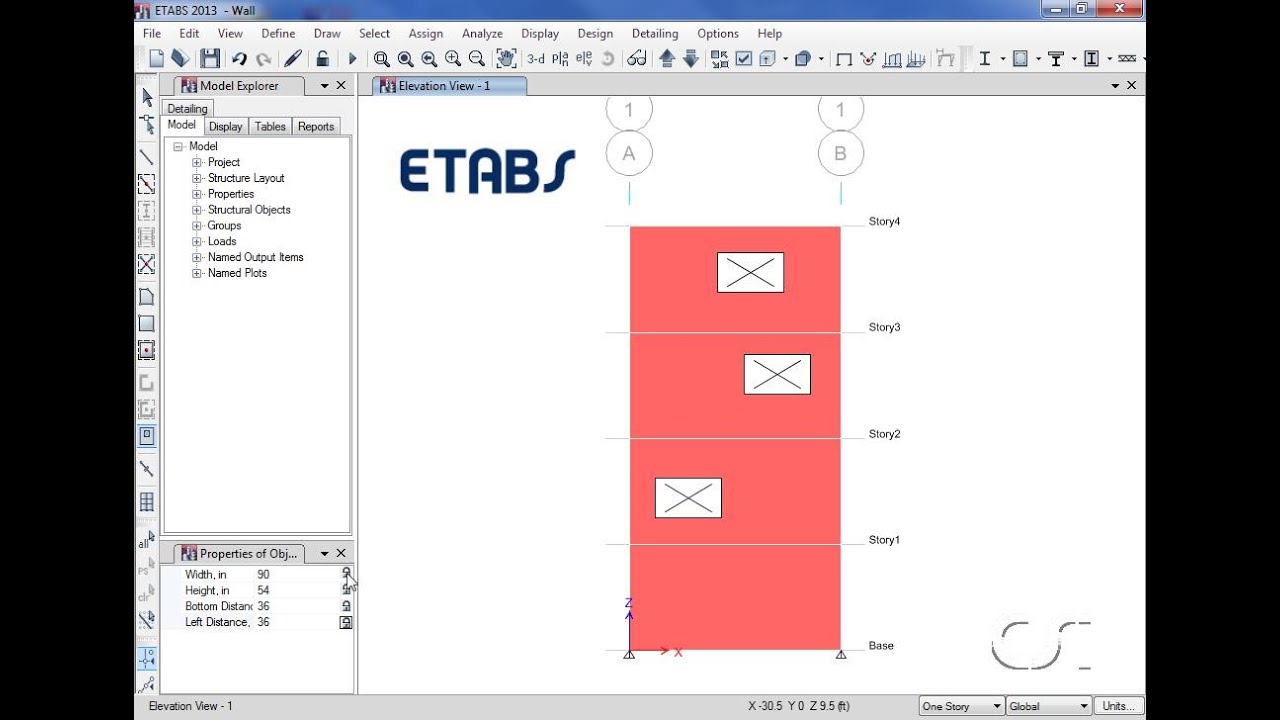
Task: Switch to Elevation view button
Action: 584,59
